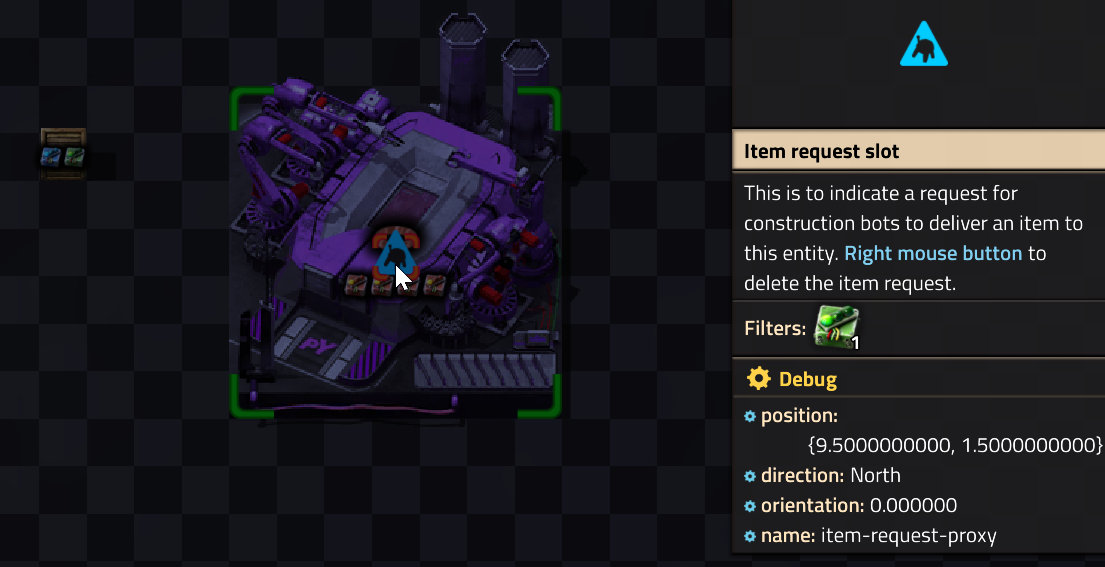Click the "Item request slot" title bar
1105x567 pixels.
tap(919, 151)
